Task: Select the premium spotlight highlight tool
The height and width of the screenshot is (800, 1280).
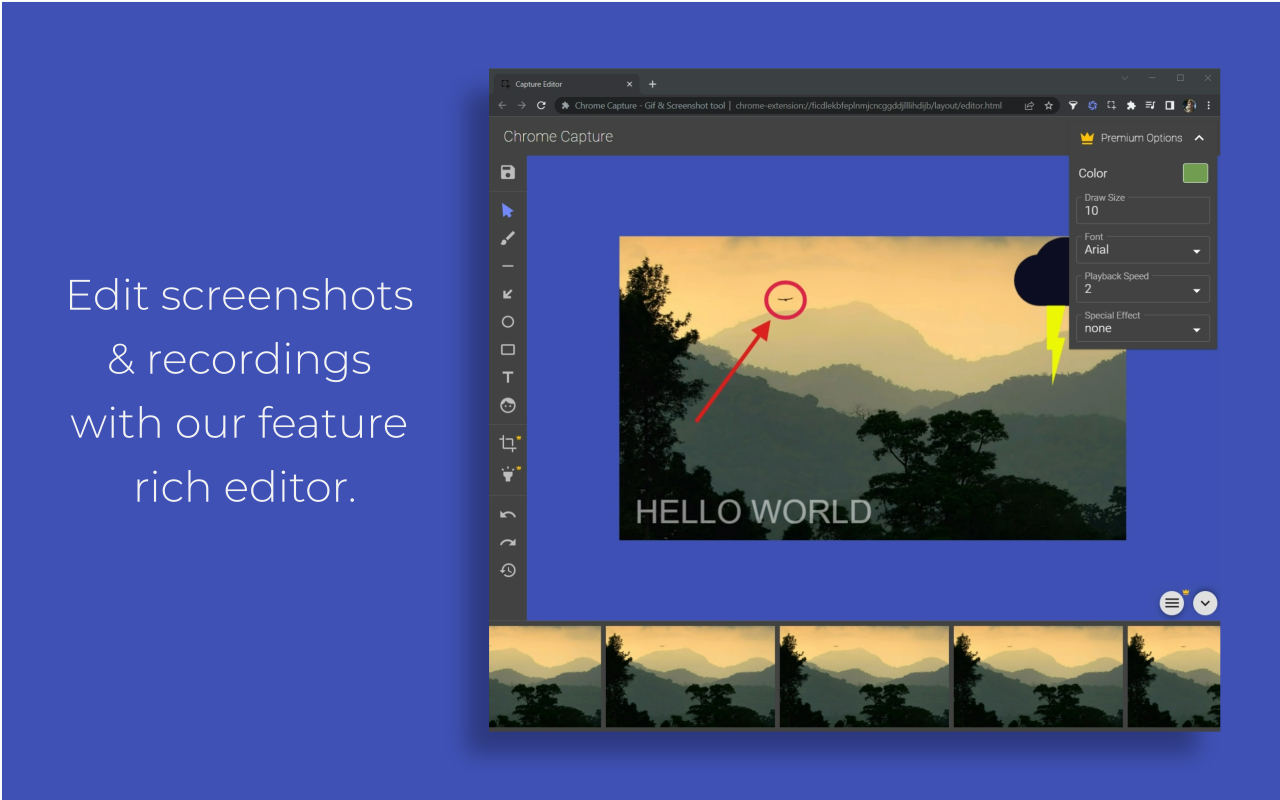Action: [x=509, y=475]
